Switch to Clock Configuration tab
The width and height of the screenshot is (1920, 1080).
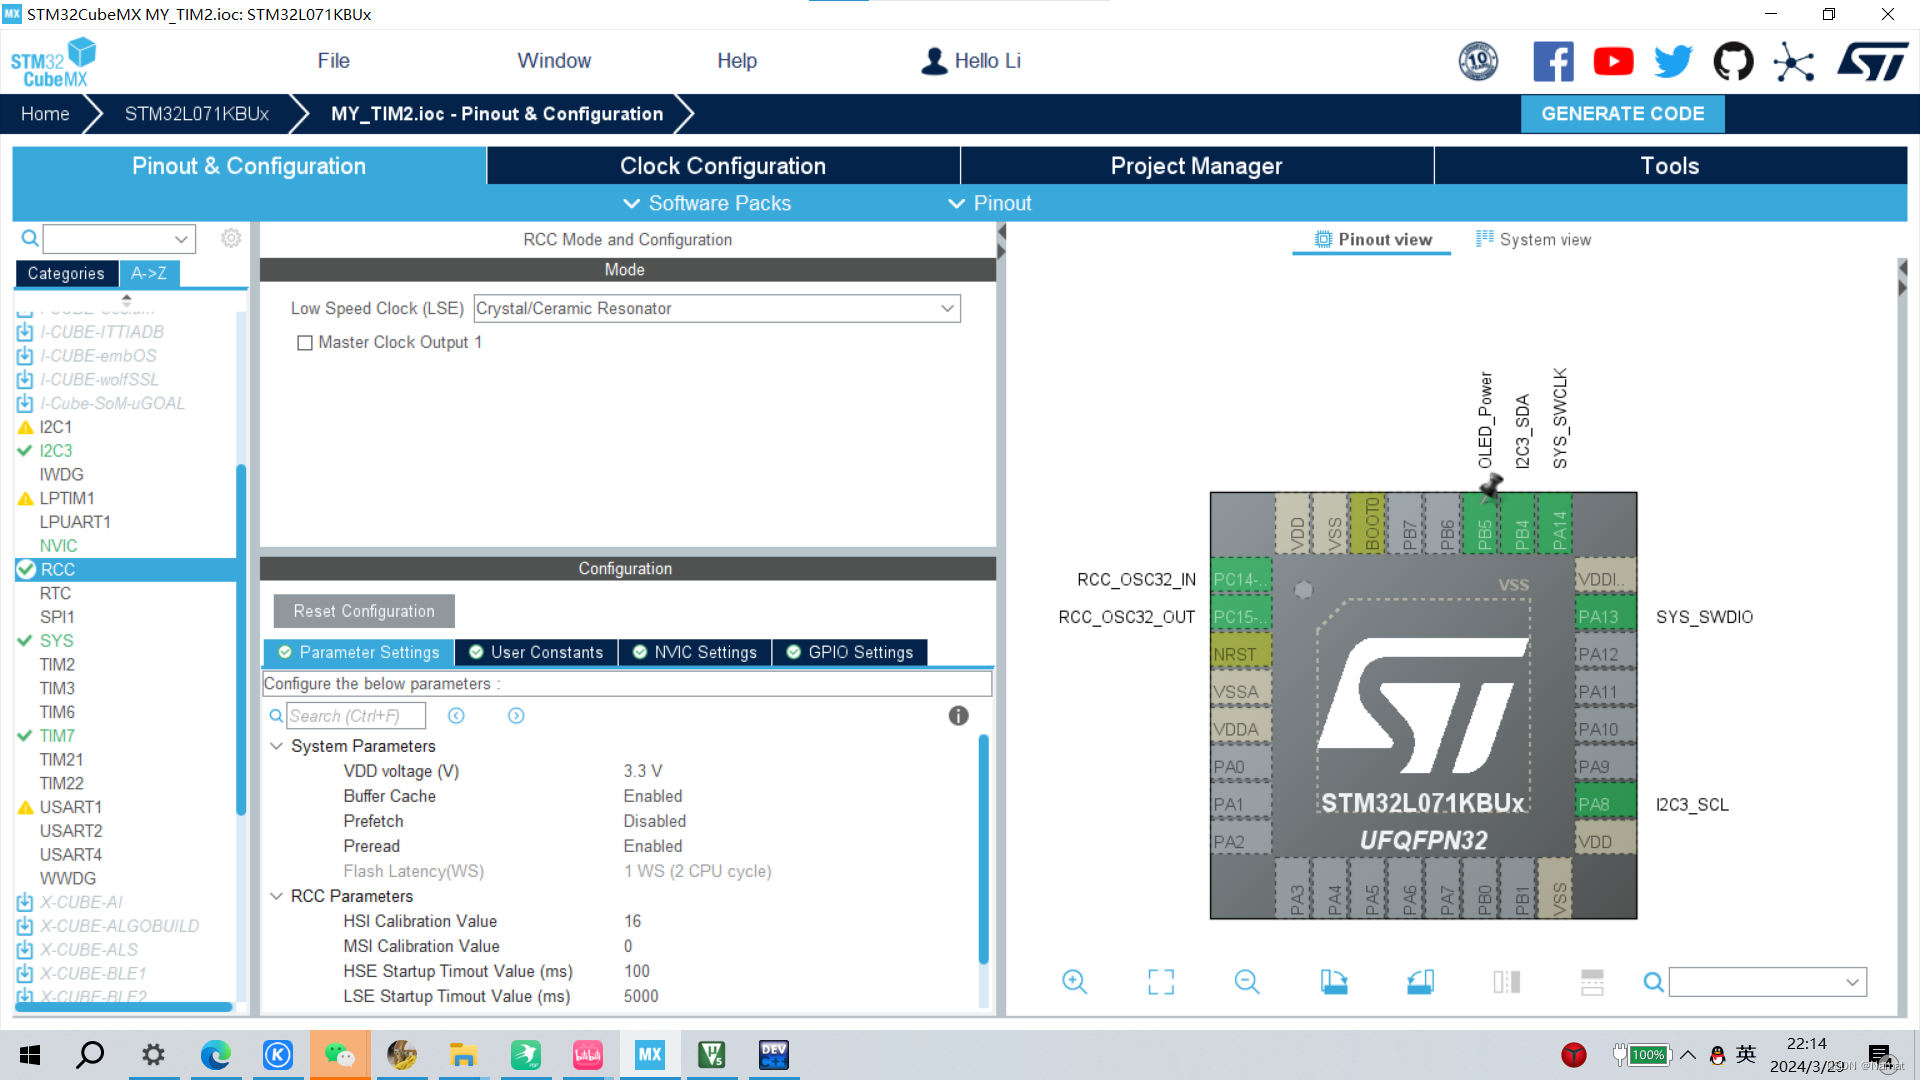(x=723, y=166)
